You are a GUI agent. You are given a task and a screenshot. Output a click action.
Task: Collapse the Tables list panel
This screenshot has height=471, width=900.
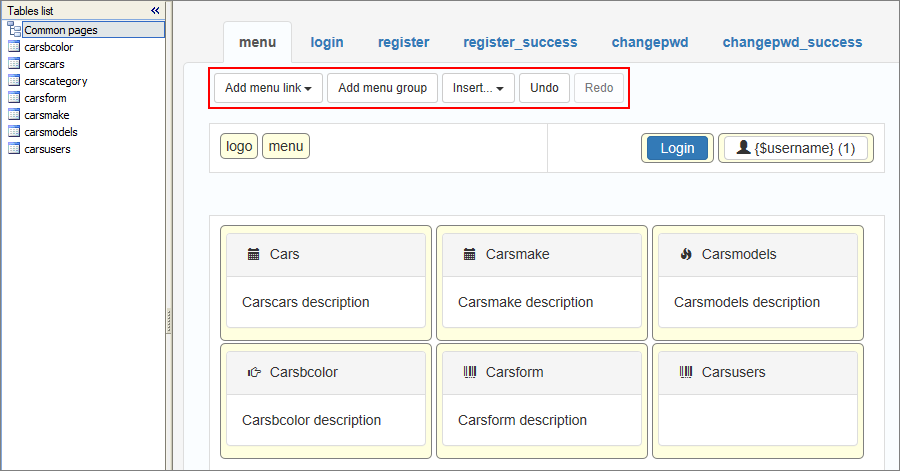[x=155, y=10]
